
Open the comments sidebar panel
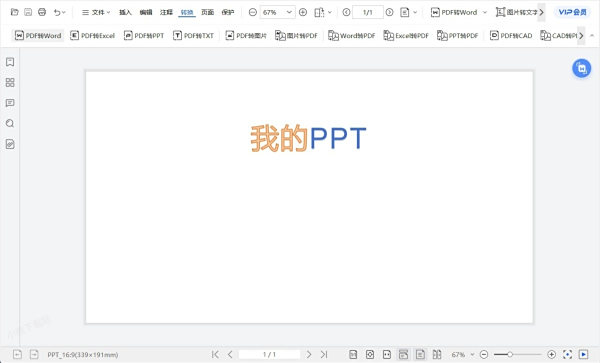[10, 103]
